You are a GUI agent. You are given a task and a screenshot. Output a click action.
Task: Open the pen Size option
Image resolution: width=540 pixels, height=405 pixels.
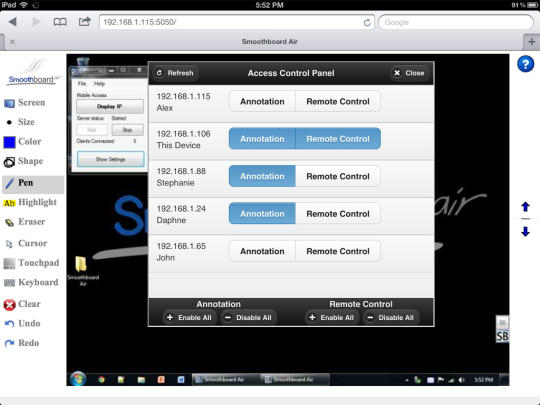(x=20, y=122)
